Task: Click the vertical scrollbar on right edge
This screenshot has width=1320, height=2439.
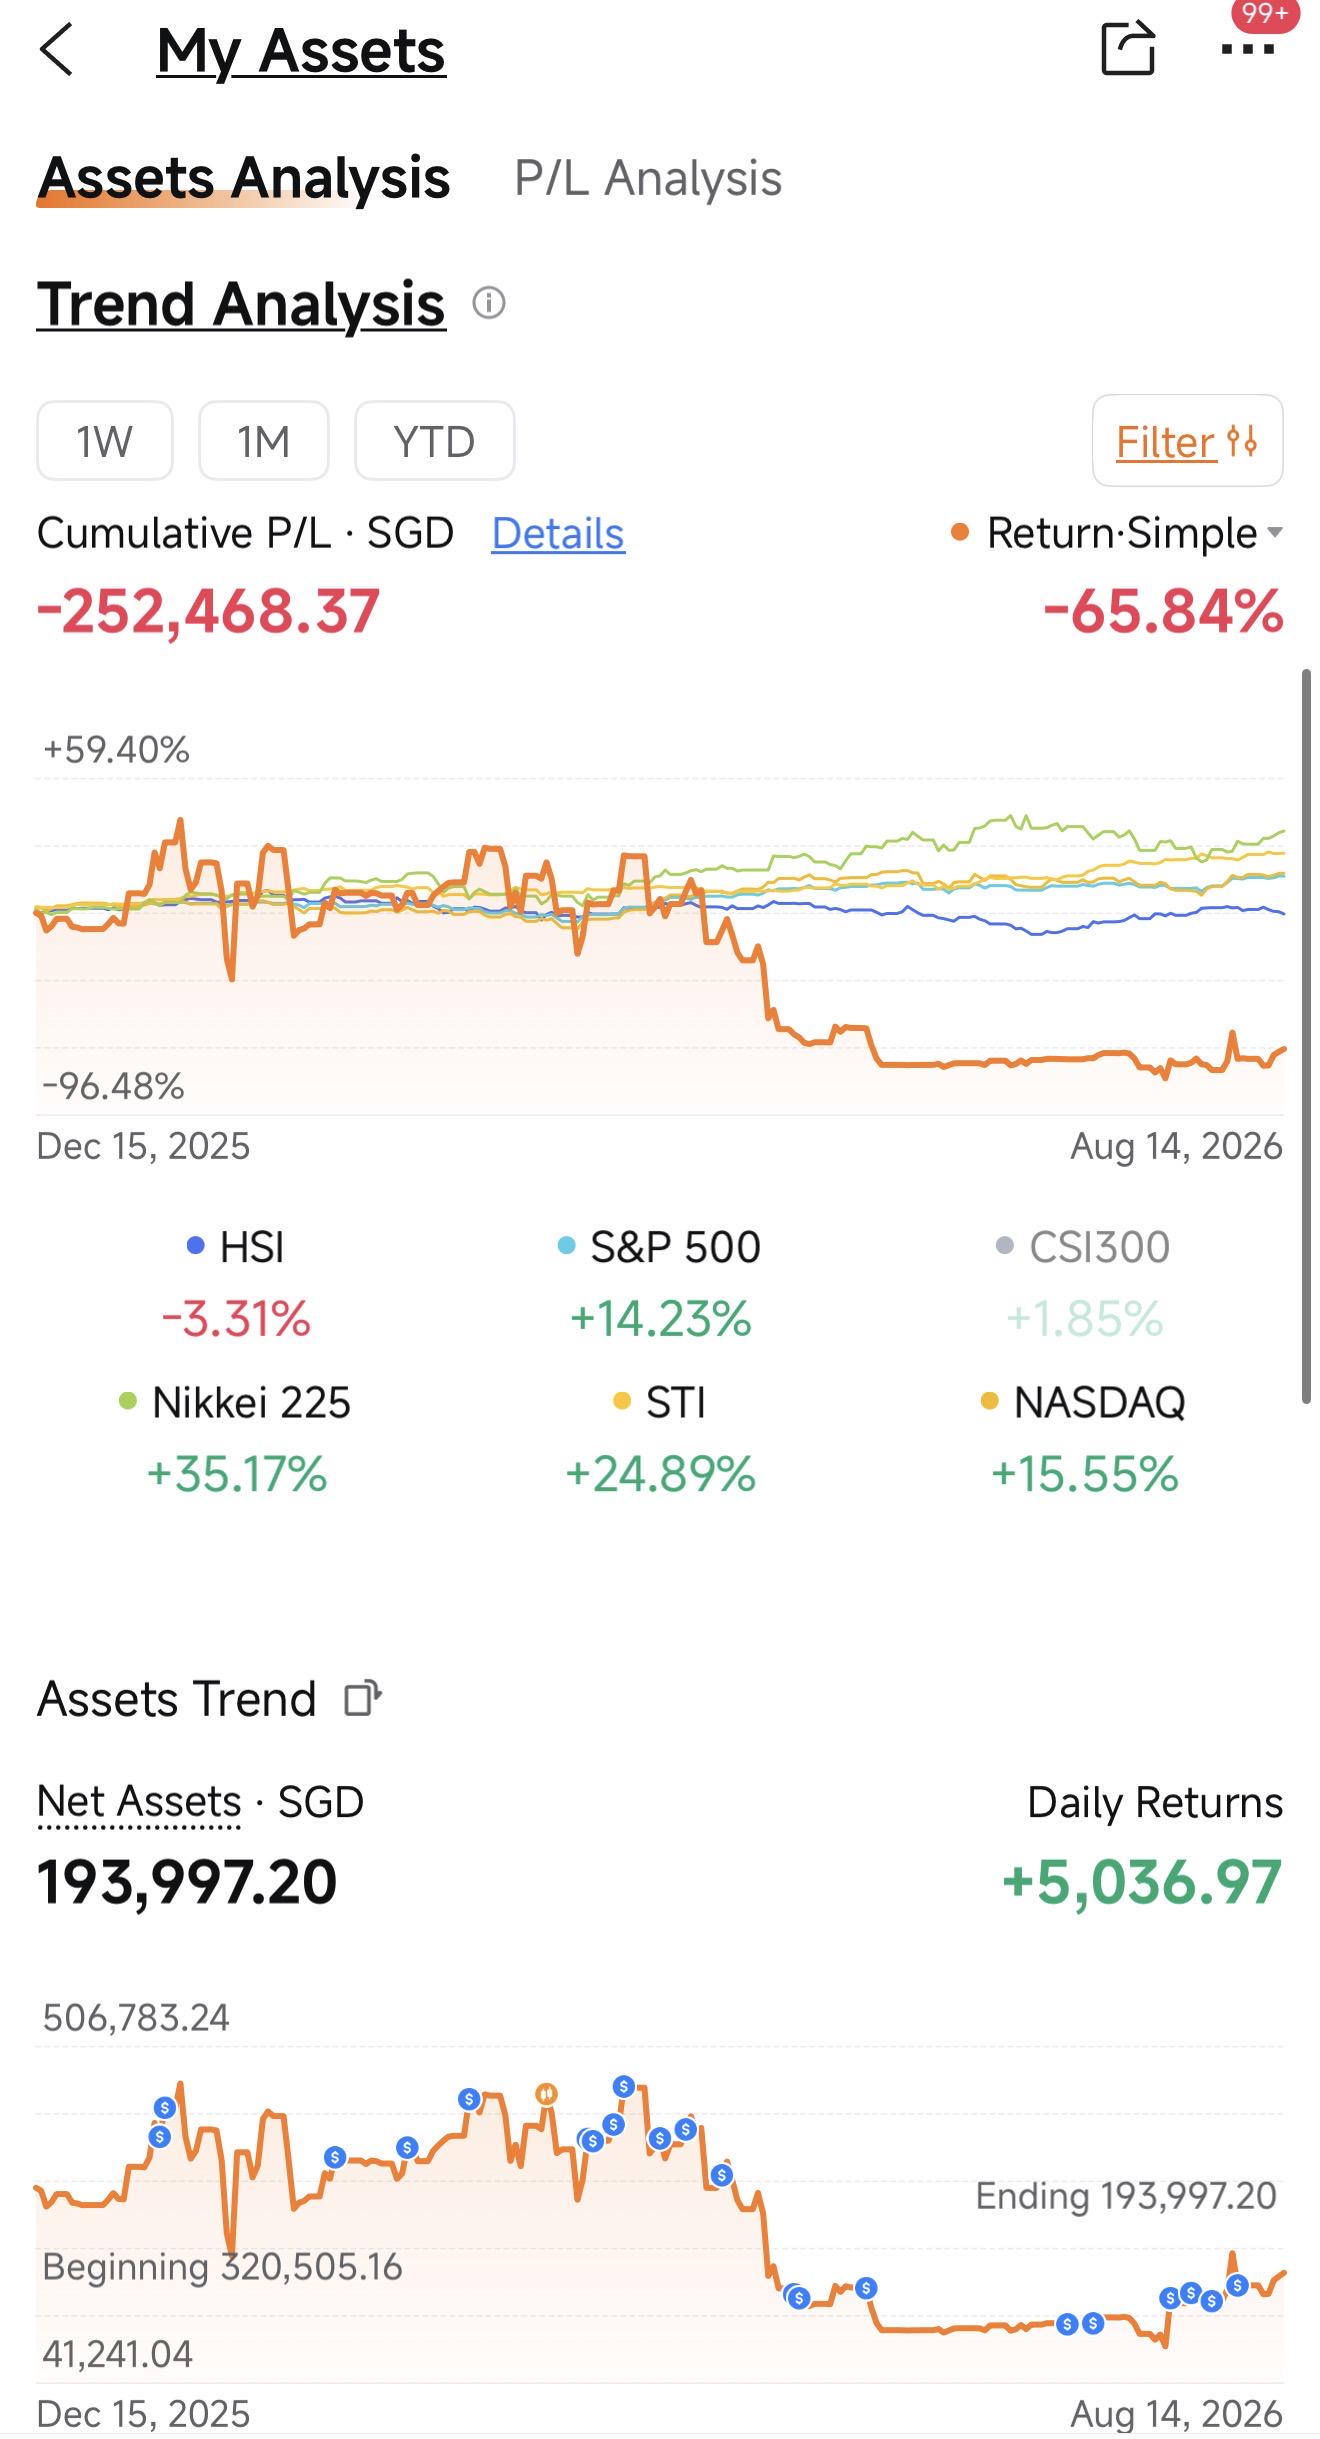Action: (x=1306, y=1037)
